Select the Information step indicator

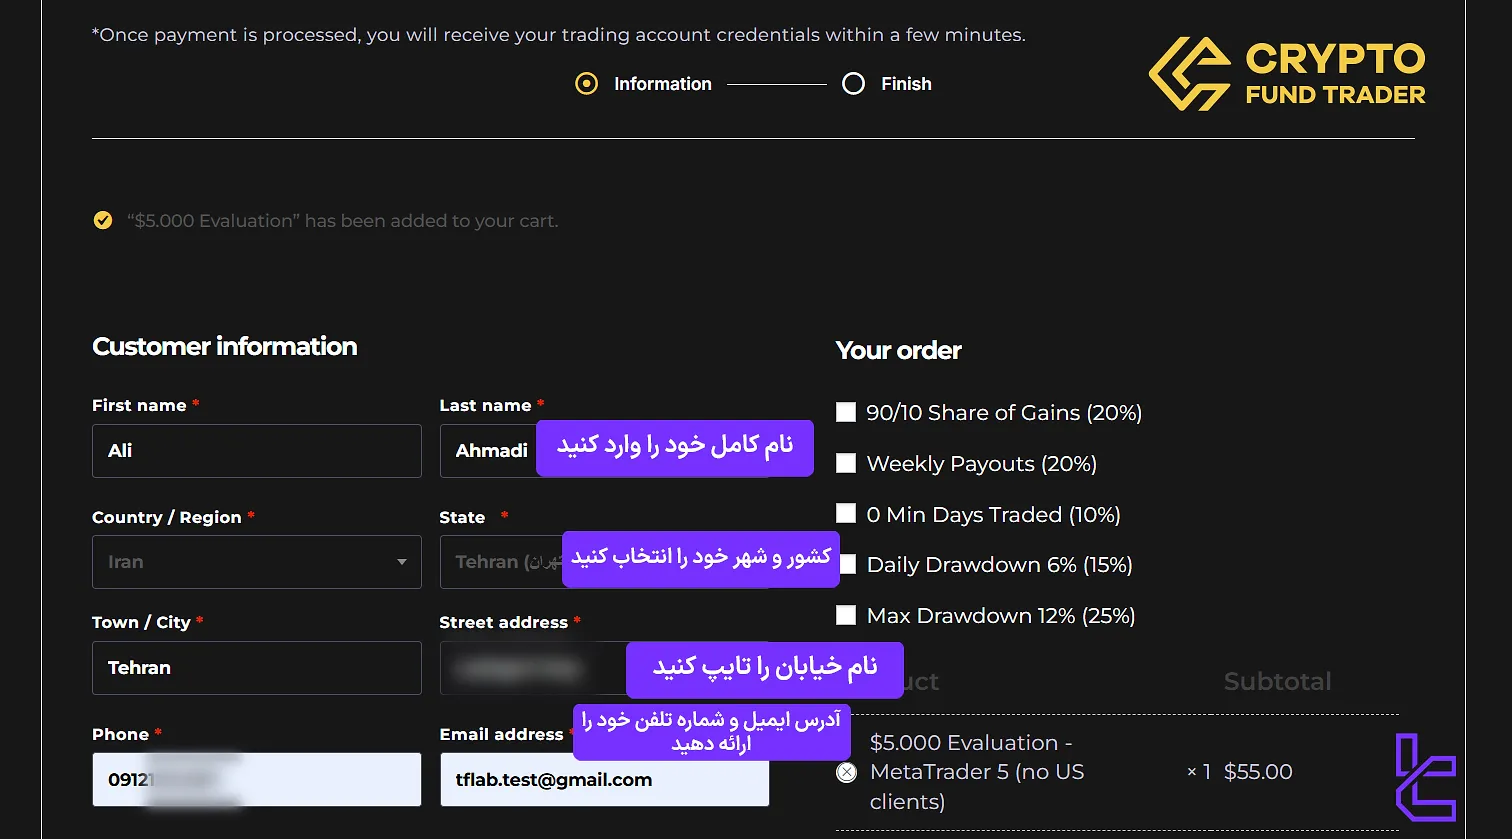click(x=585, y=83)
